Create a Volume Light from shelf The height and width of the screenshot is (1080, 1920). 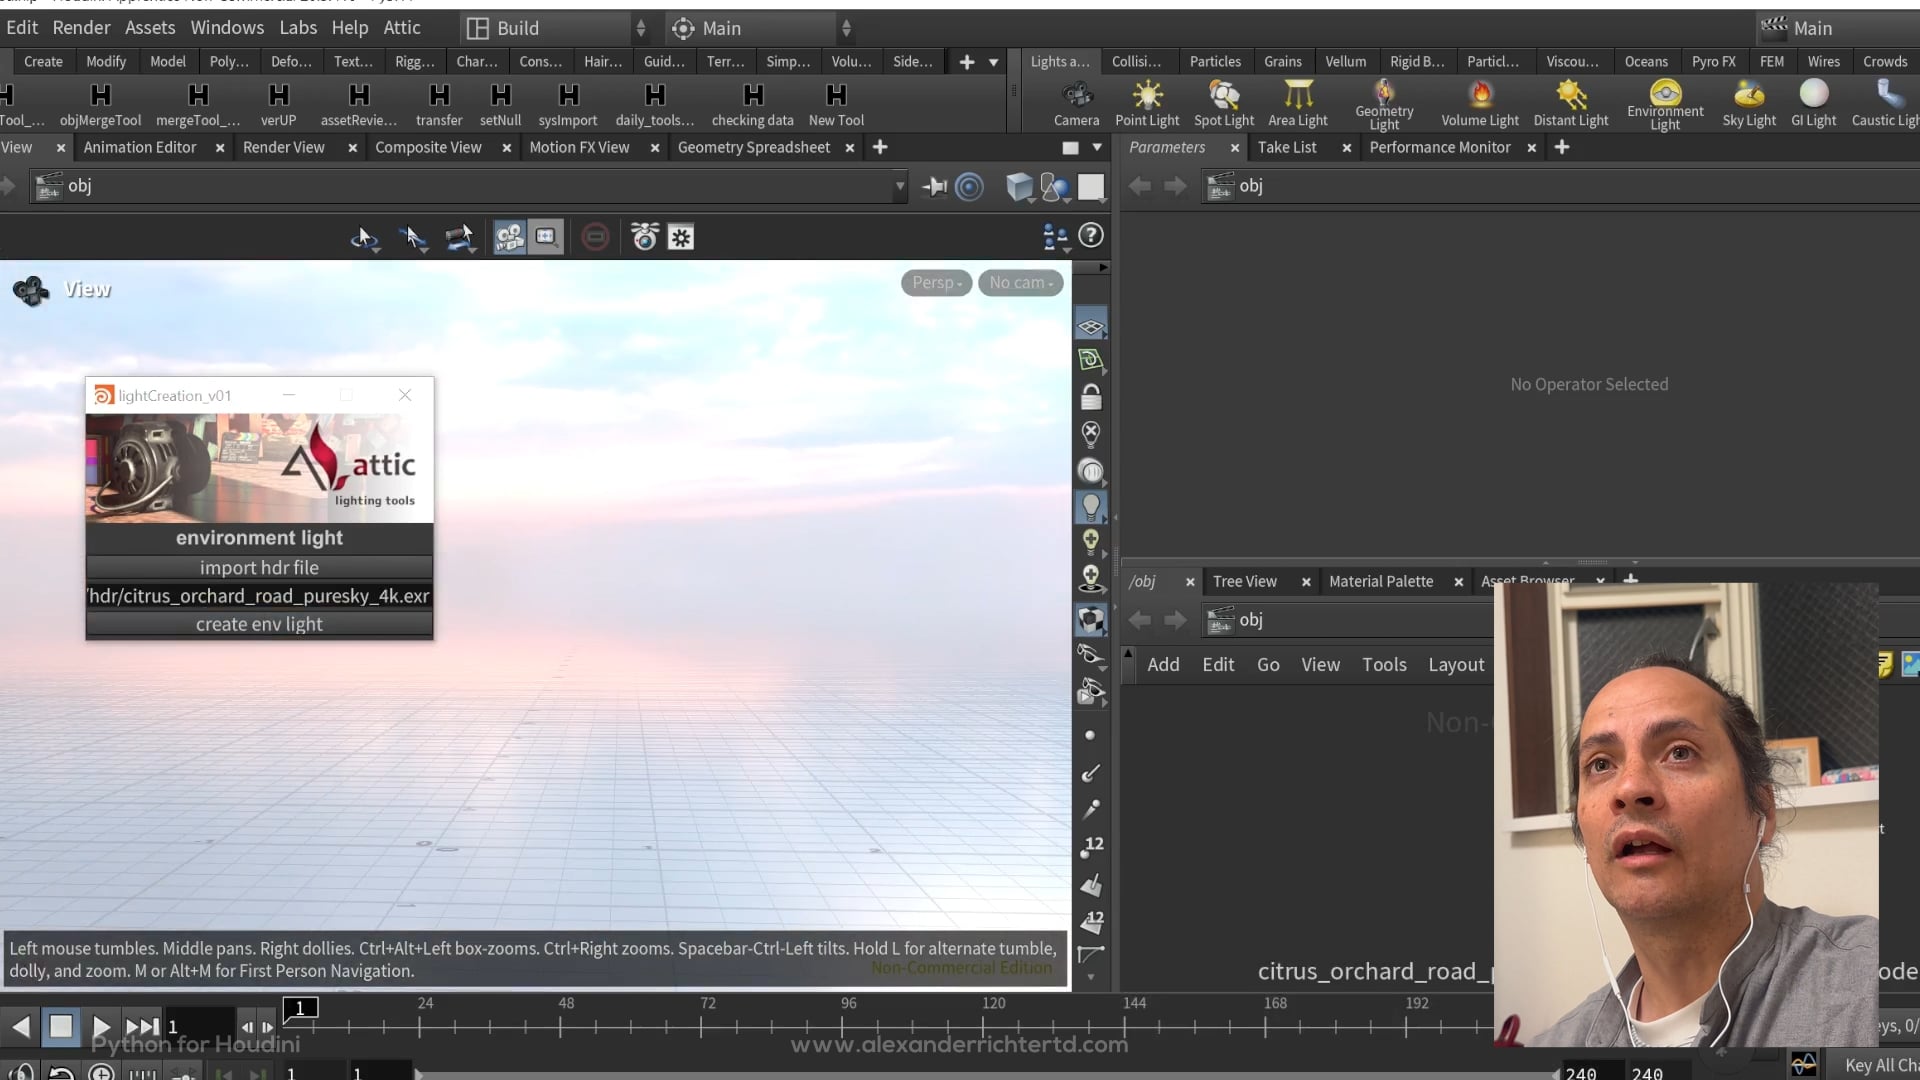pyautogui.click(x=1479, y=104)
